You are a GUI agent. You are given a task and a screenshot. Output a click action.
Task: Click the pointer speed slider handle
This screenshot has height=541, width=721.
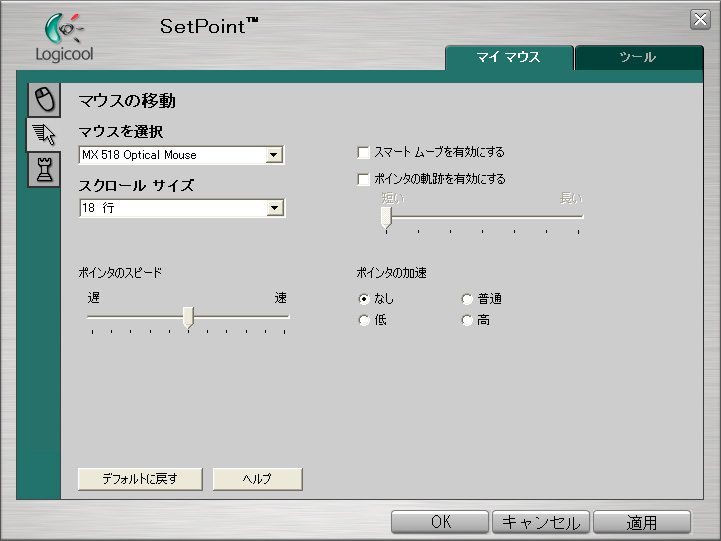point(188,317)
